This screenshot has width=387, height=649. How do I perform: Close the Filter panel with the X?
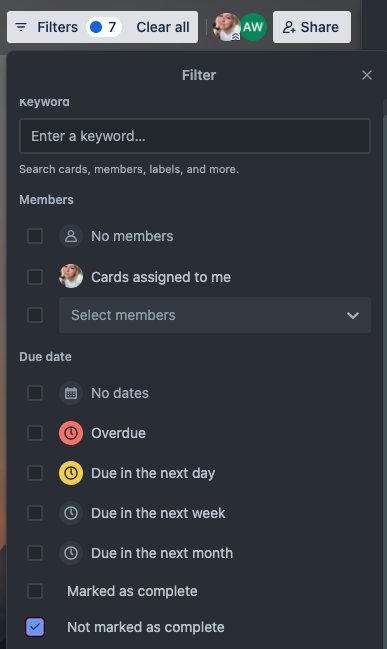pos(367,75)
